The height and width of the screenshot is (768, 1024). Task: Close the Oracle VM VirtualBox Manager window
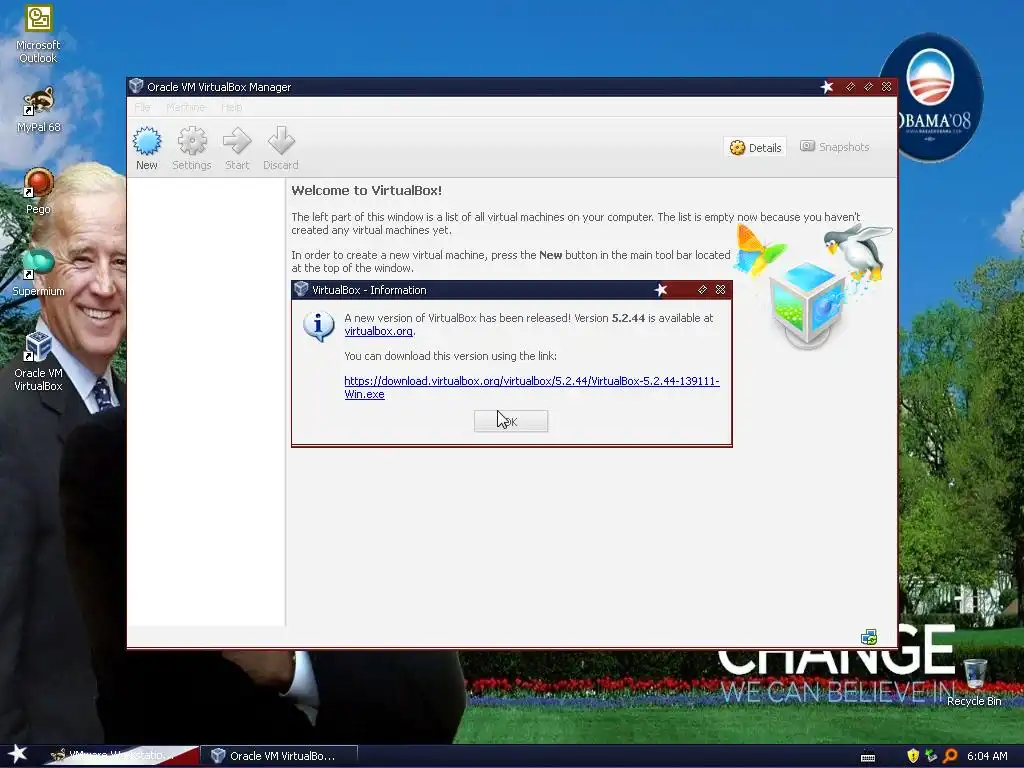886,87
